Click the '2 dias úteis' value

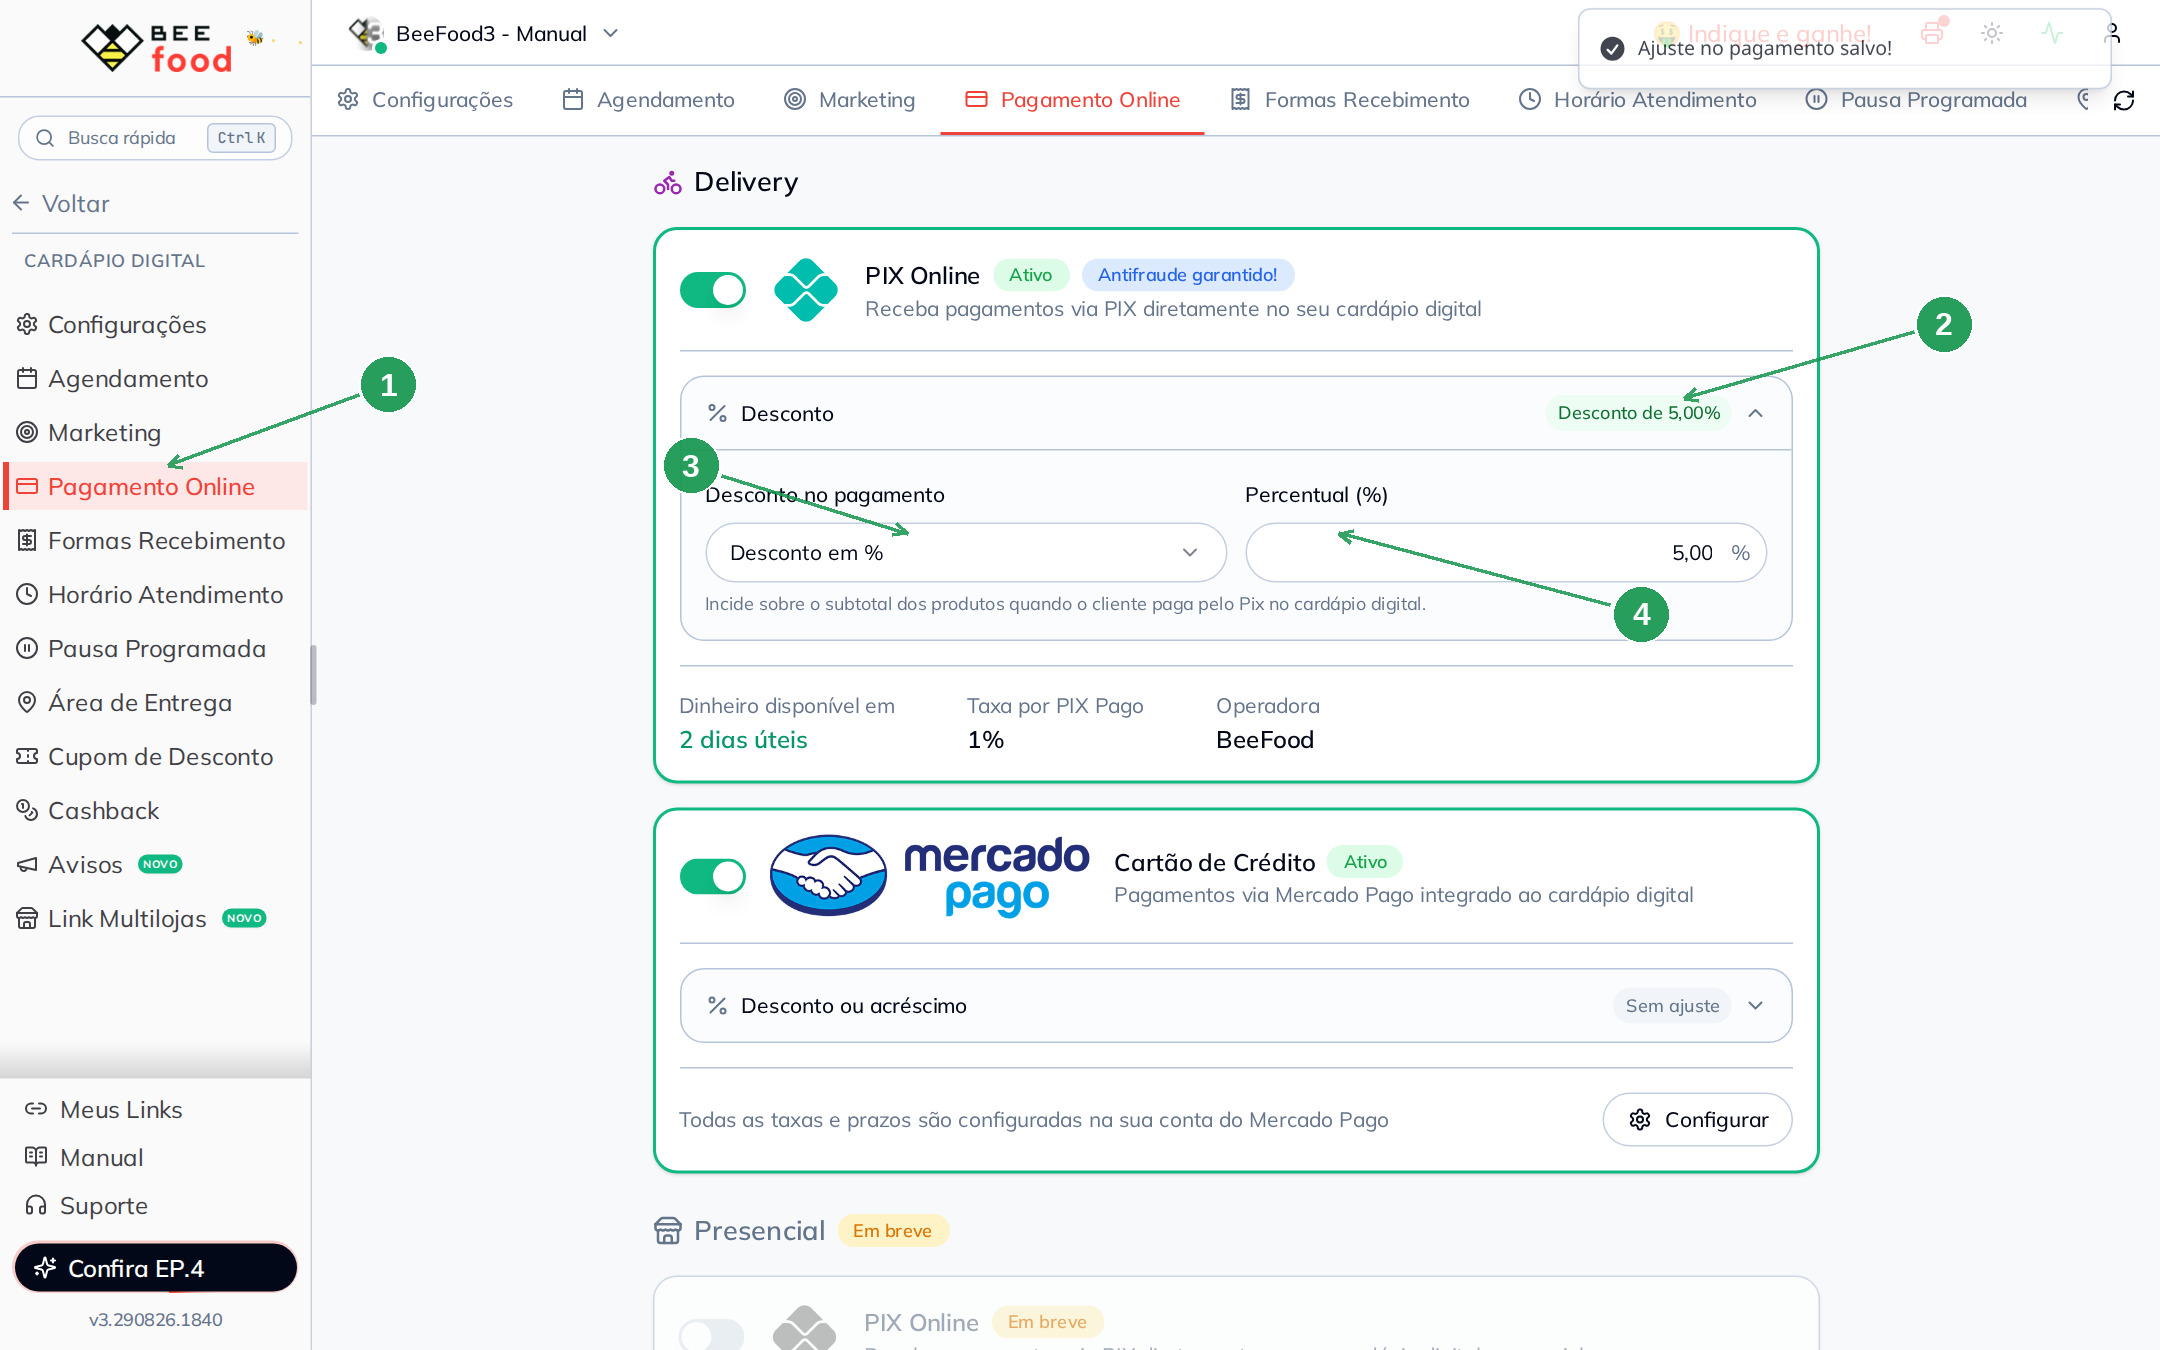(x=743, y=740)
